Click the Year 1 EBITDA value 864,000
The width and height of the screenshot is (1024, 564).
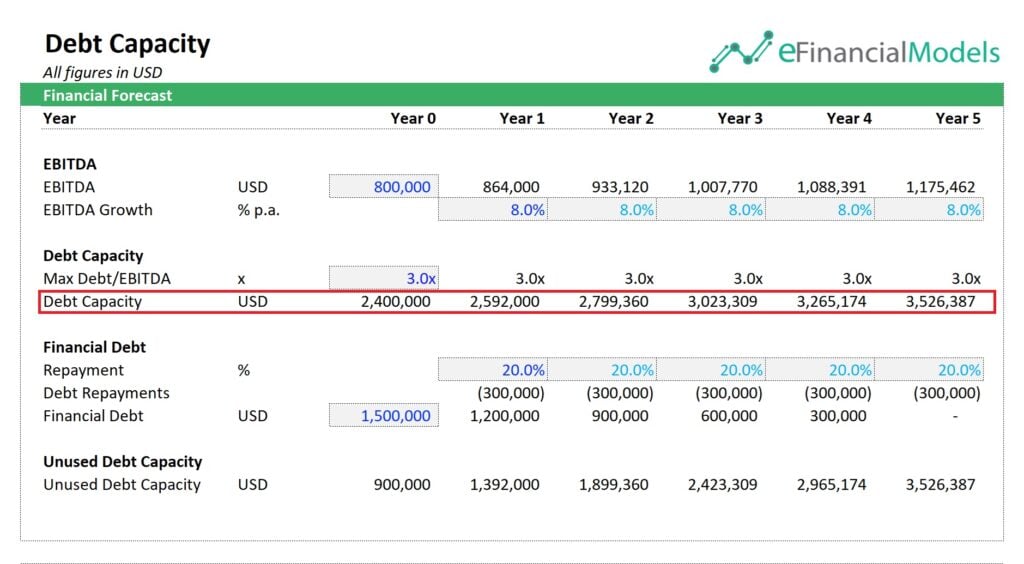[x=511, y=187]
